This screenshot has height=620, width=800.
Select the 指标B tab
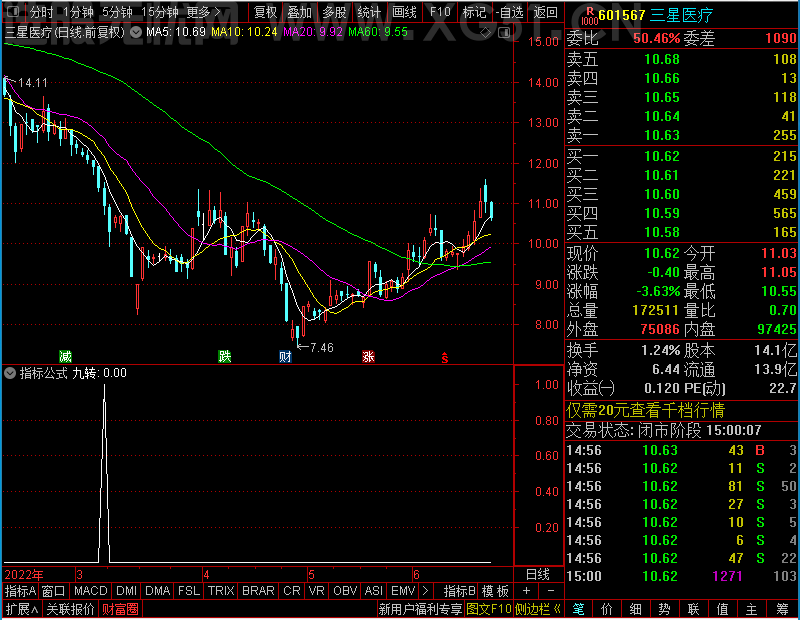(x=460, y=591)
